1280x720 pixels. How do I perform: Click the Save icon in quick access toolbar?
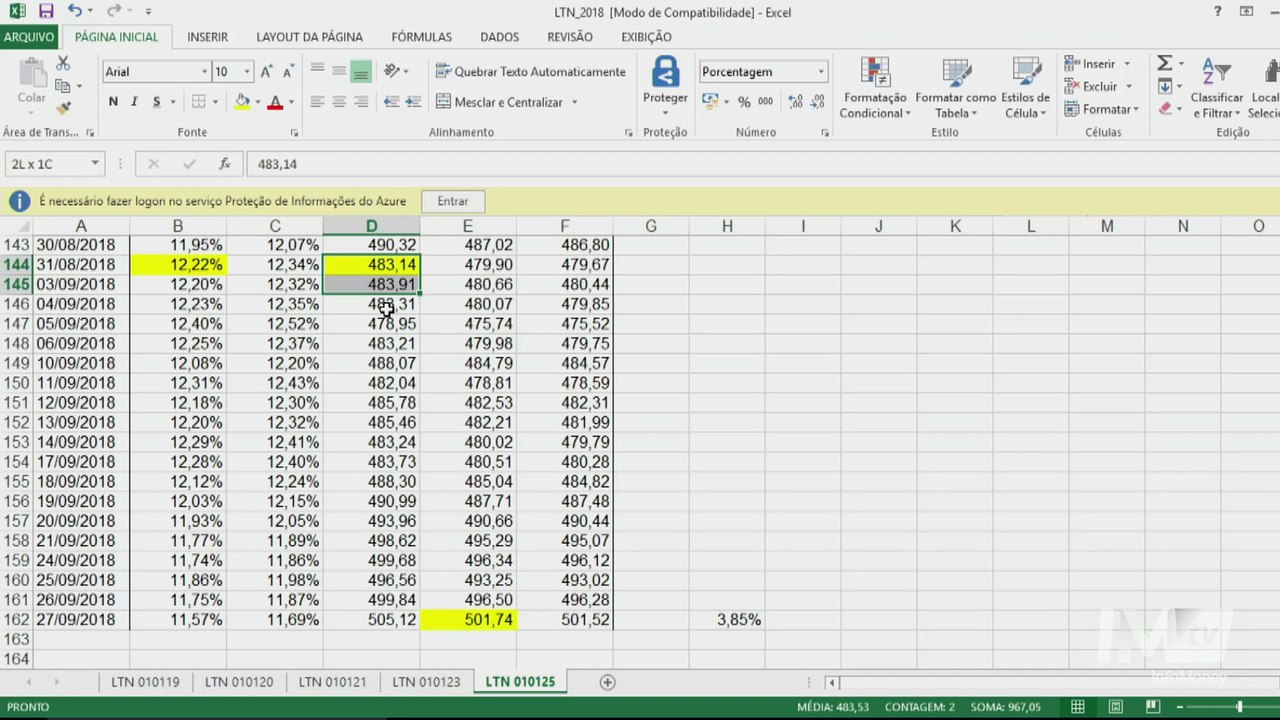pyautogui.click(x=46, y=12)
